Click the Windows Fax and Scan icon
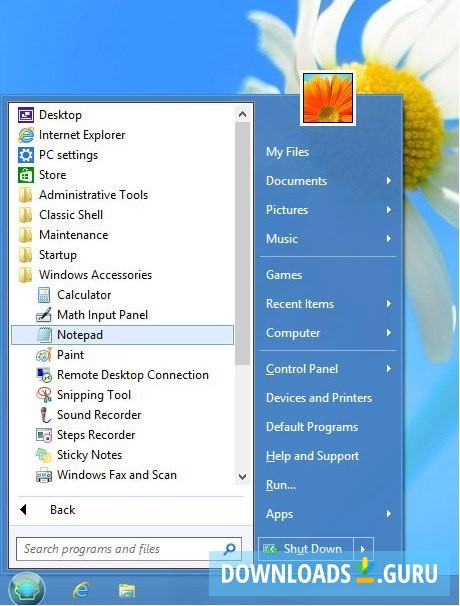Screen dimensions: 460x606 pos(44,475)
